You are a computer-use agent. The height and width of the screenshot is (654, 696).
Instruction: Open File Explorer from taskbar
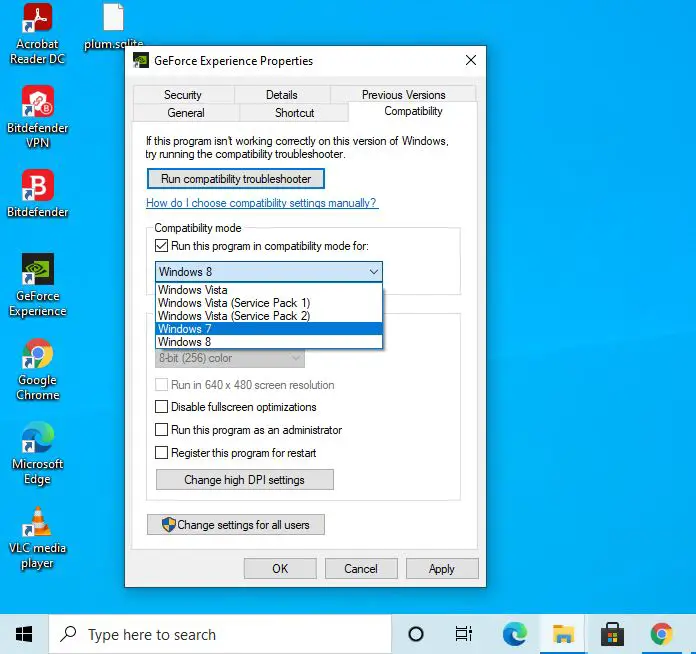pyautogui.click(x=564, y=634)
